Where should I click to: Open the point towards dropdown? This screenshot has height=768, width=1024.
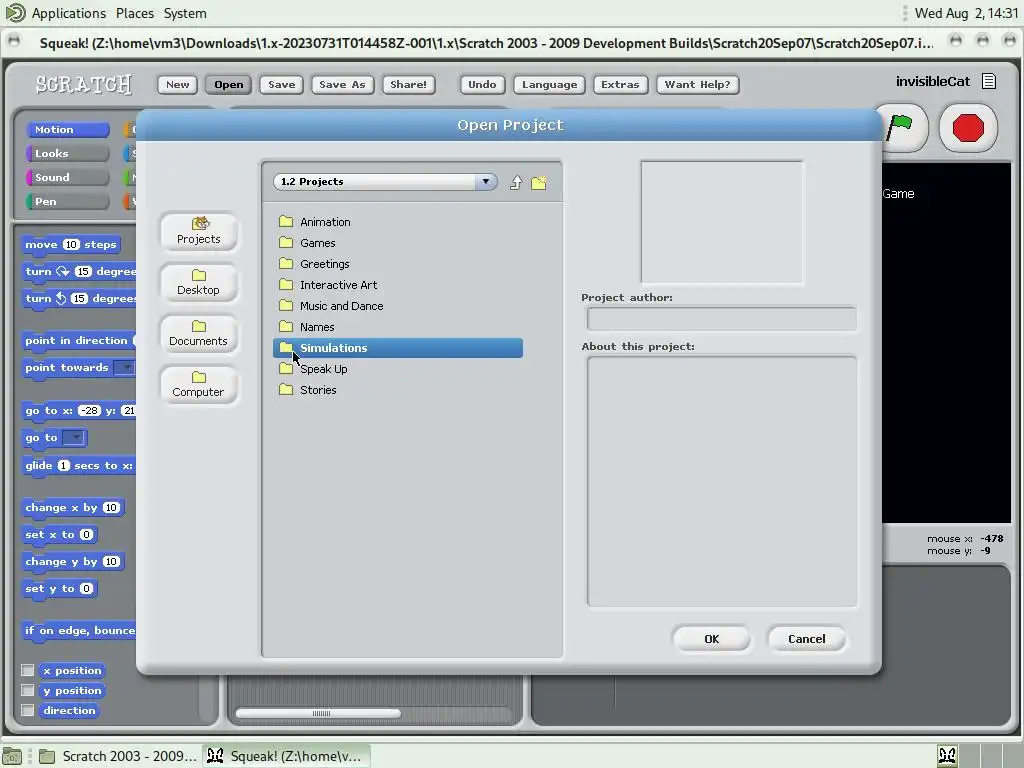pyautogui.click(x=124, y=368)
